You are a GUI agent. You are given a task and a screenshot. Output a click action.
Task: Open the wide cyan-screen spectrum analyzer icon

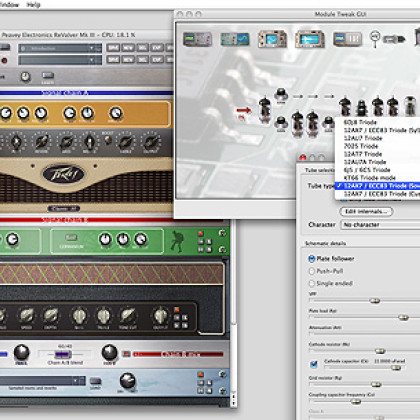pyautogui.click(x=310, y=39)
